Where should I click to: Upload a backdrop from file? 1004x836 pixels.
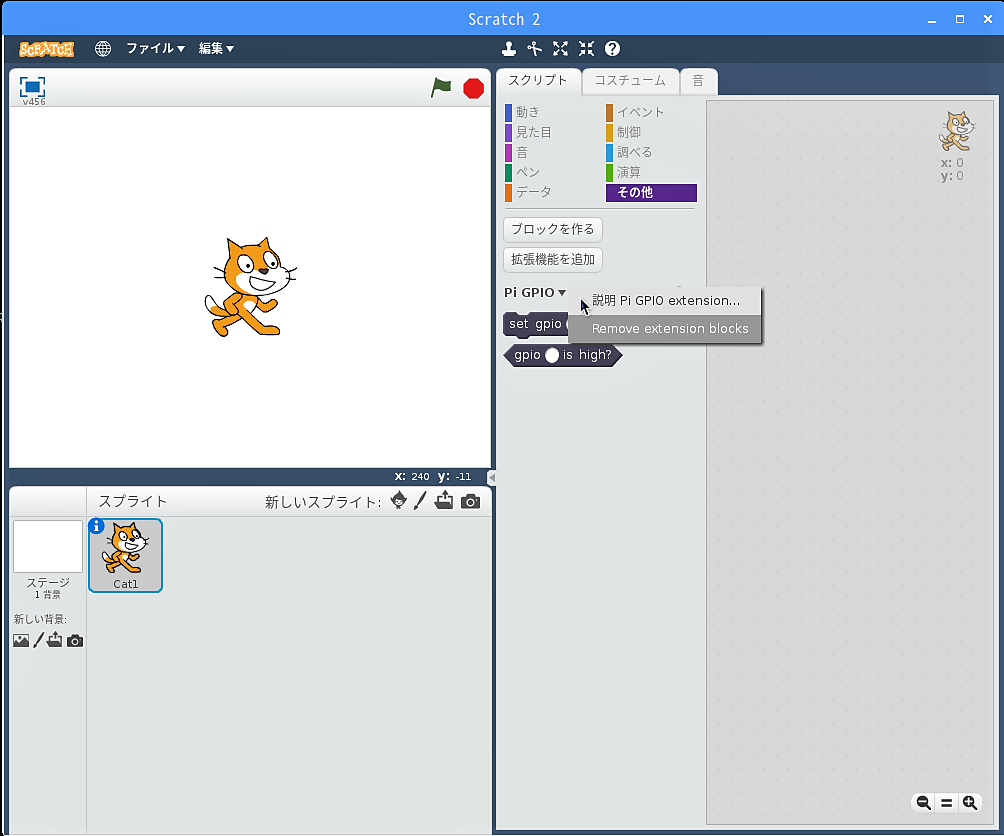click(x=55, y=640)
